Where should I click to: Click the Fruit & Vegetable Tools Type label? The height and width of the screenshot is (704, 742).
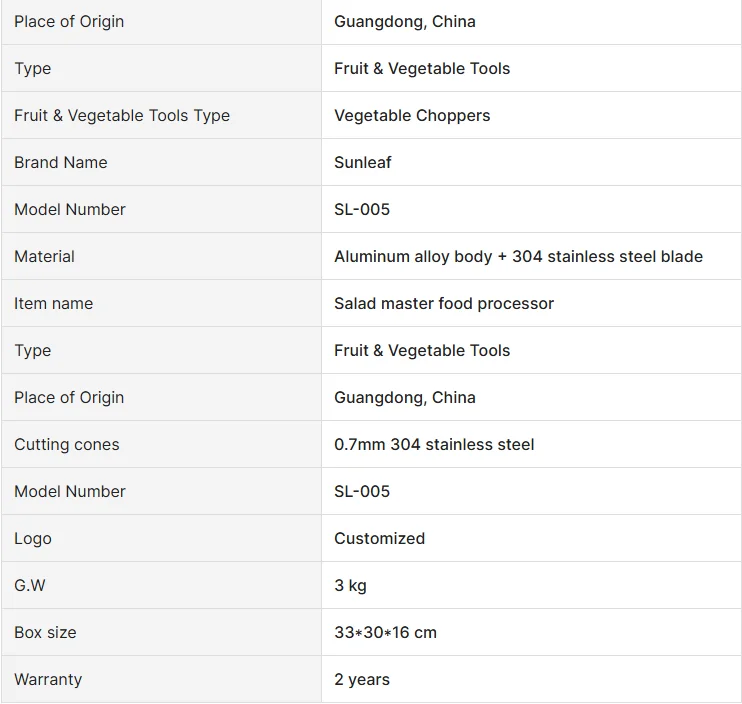click(x=122, y=115)
